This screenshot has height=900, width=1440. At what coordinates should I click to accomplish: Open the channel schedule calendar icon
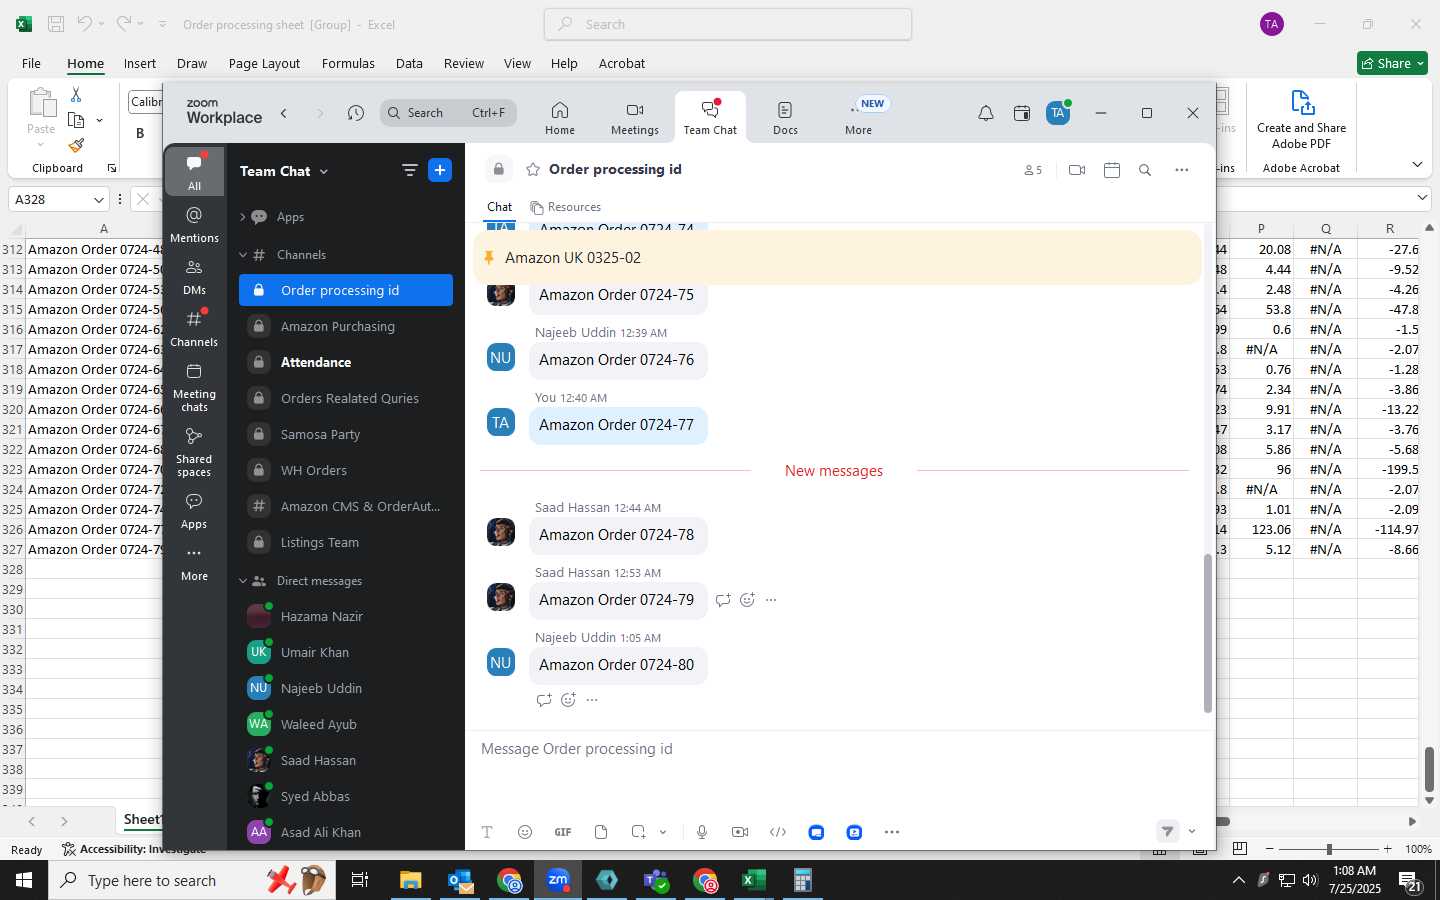pos(1112,170)
